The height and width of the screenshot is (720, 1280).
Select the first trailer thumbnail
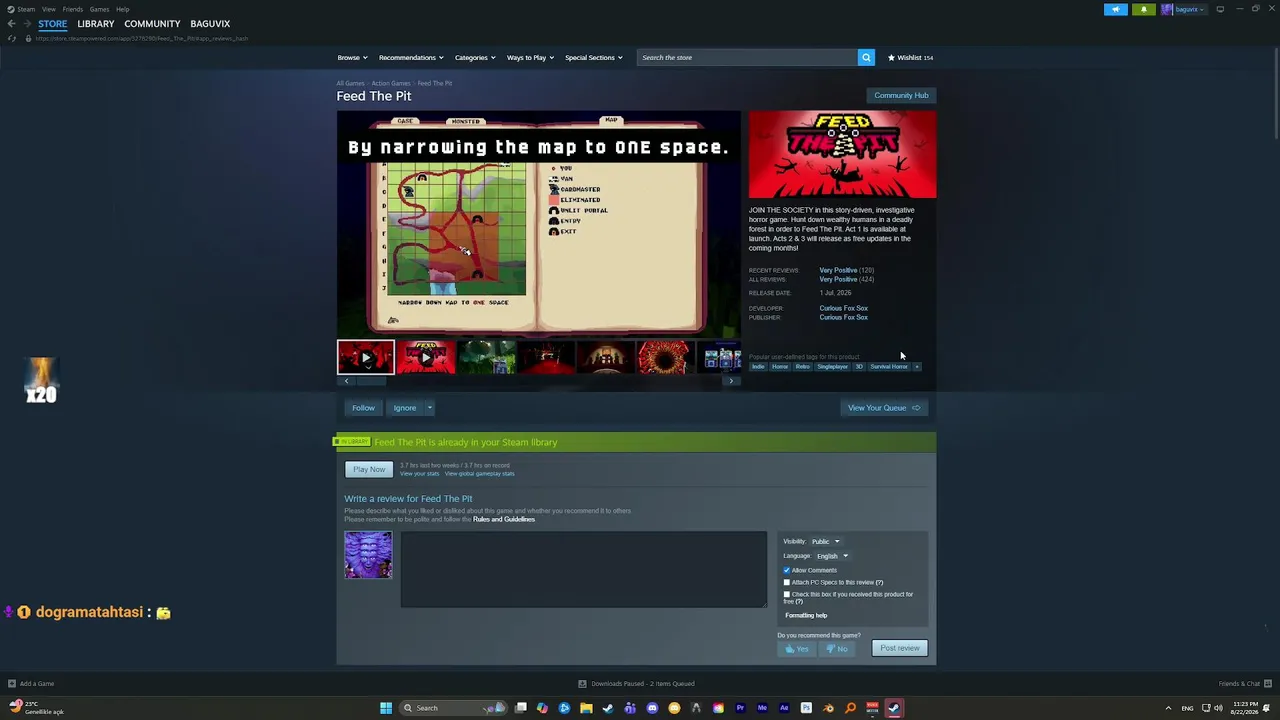365,357
